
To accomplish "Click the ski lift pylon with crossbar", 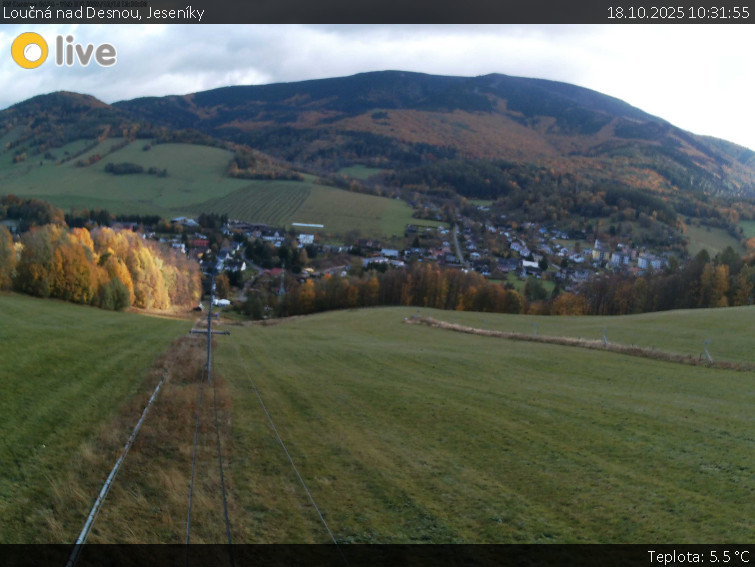I will point(209,332).
